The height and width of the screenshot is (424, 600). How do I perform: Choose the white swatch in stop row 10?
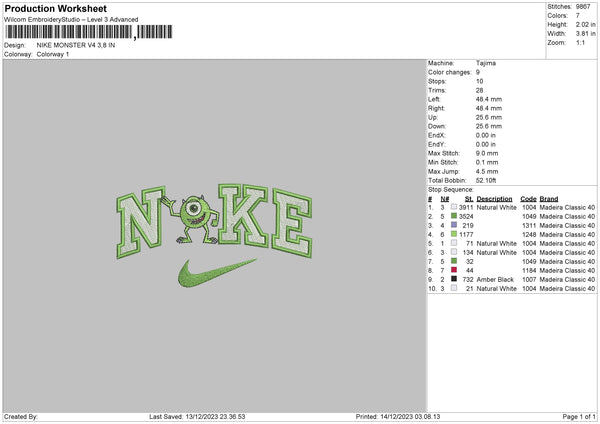pos(454,288)
